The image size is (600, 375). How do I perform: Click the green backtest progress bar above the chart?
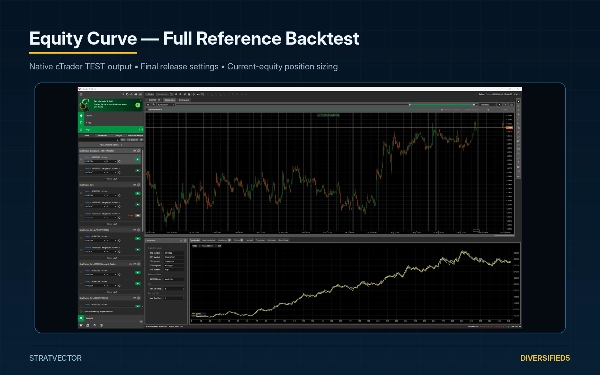click(x=442, y=104)
